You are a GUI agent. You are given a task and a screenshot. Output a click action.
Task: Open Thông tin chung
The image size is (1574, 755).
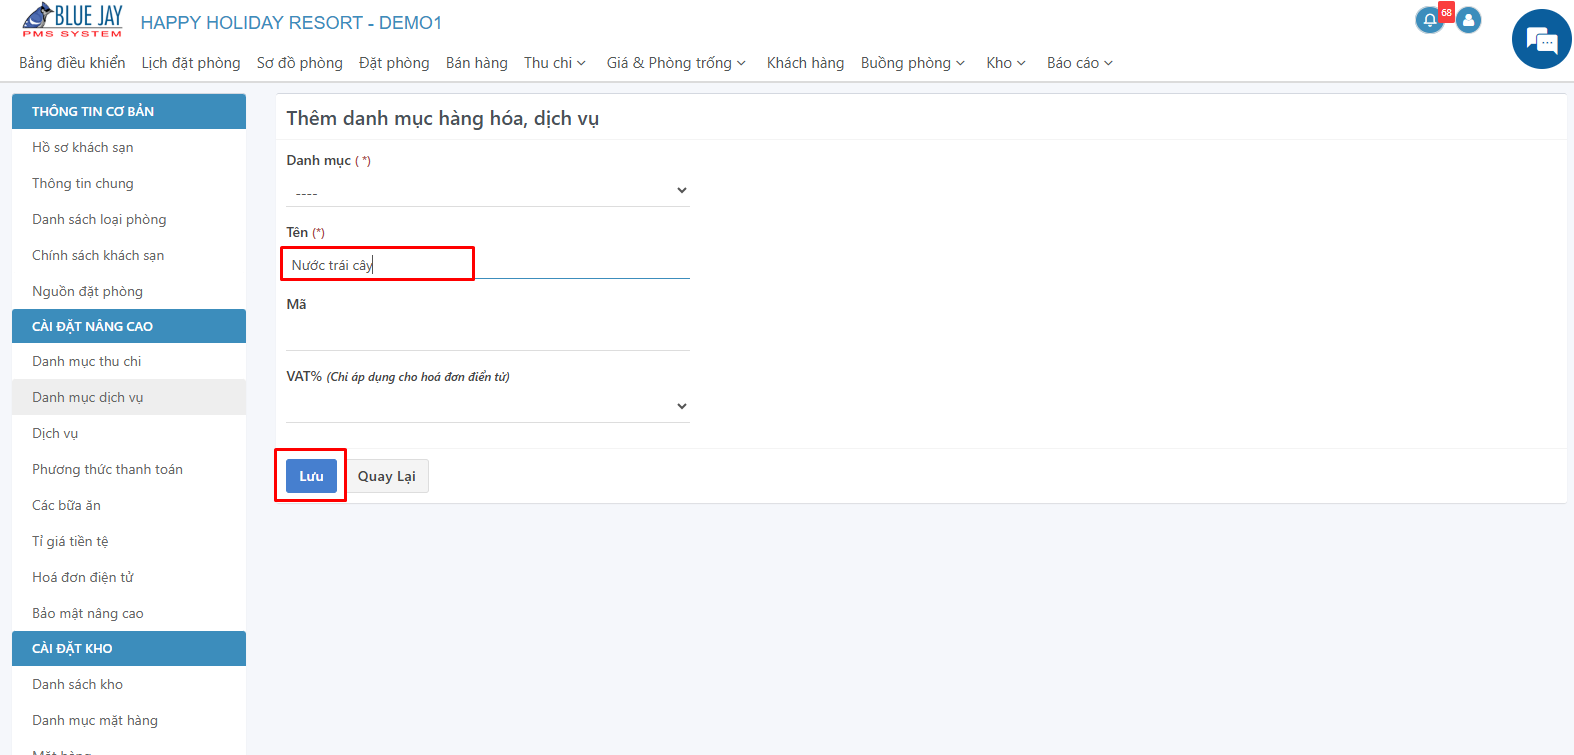click(x=129, y=183)
